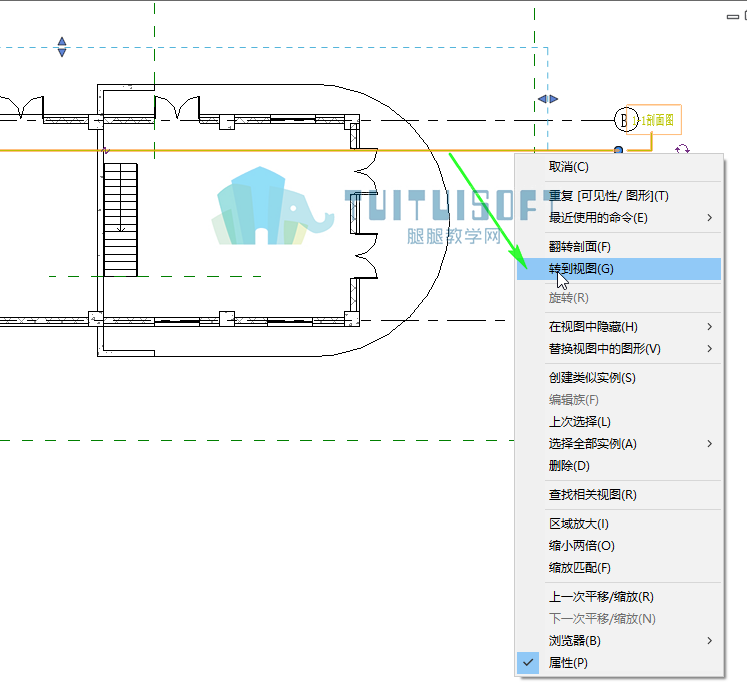
Task: Choose 上次选择(L) menu item
Action: pyautogui.click(x=618, y=422)
